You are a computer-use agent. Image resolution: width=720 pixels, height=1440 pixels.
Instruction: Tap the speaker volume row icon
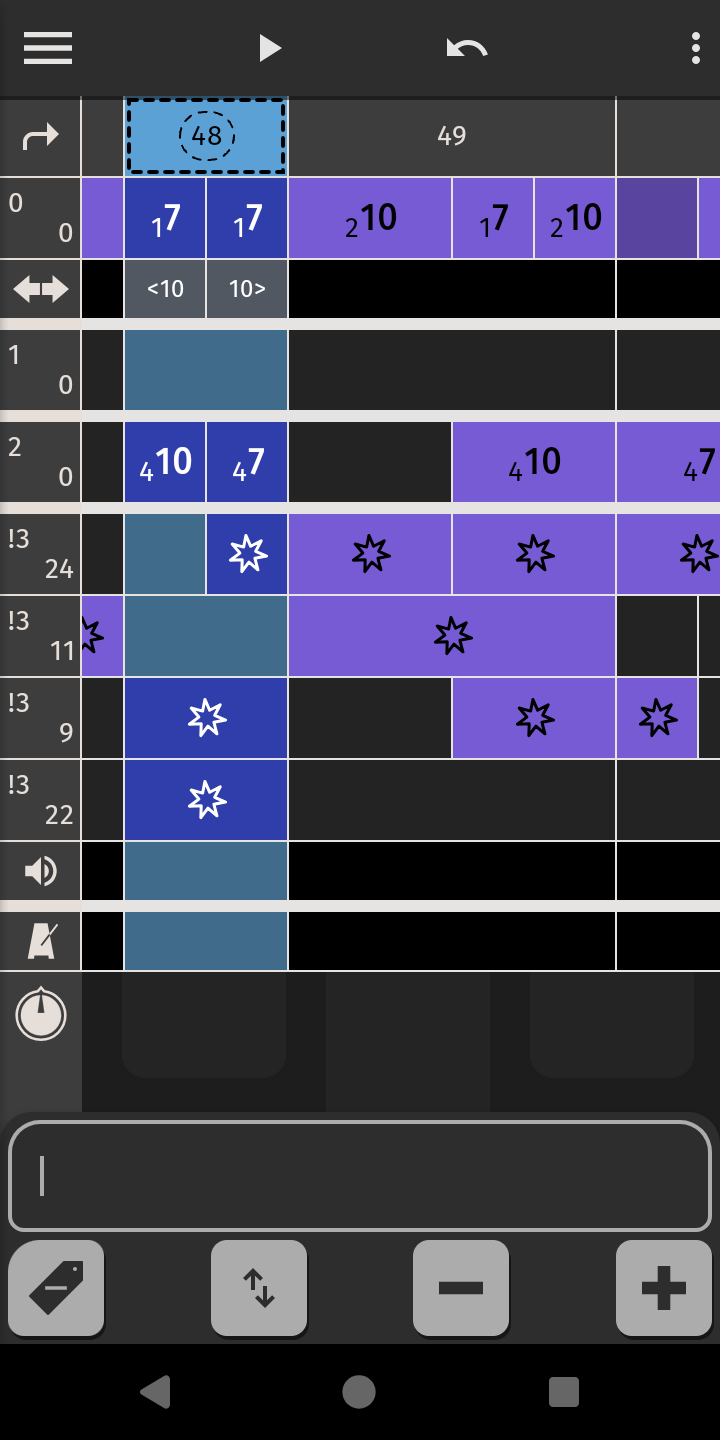[40, 871]
